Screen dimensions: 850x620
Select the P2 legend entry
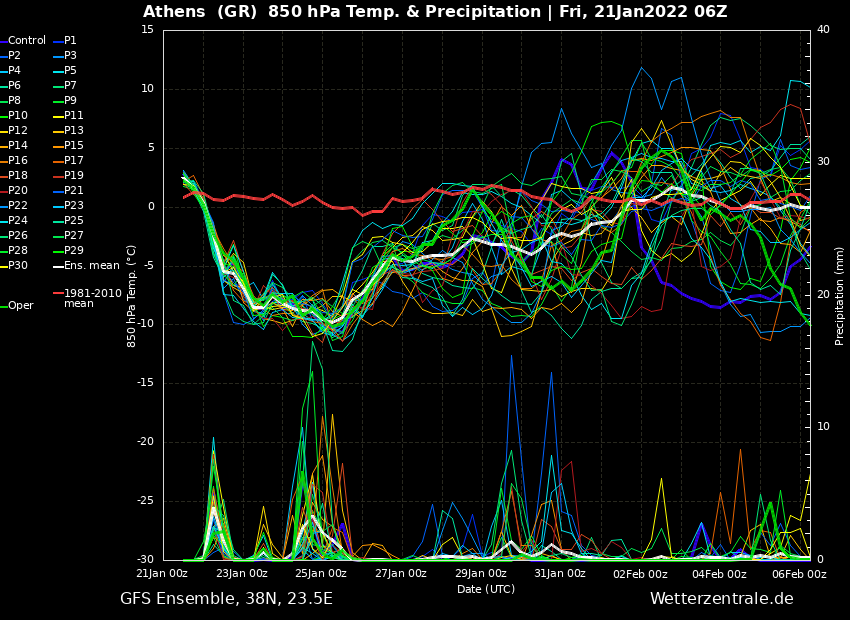14,55
